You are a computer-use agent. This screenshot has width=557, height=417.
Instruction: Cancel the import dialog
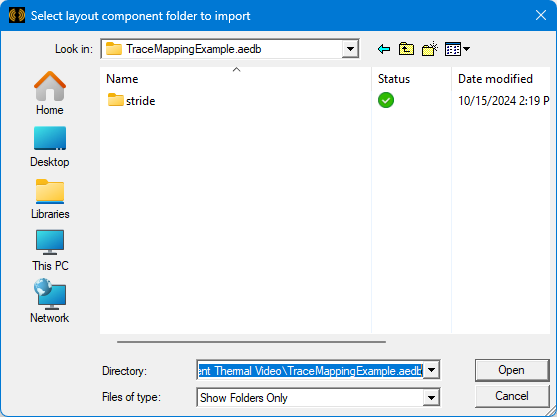pyautogui.click(x=512, y=396)
